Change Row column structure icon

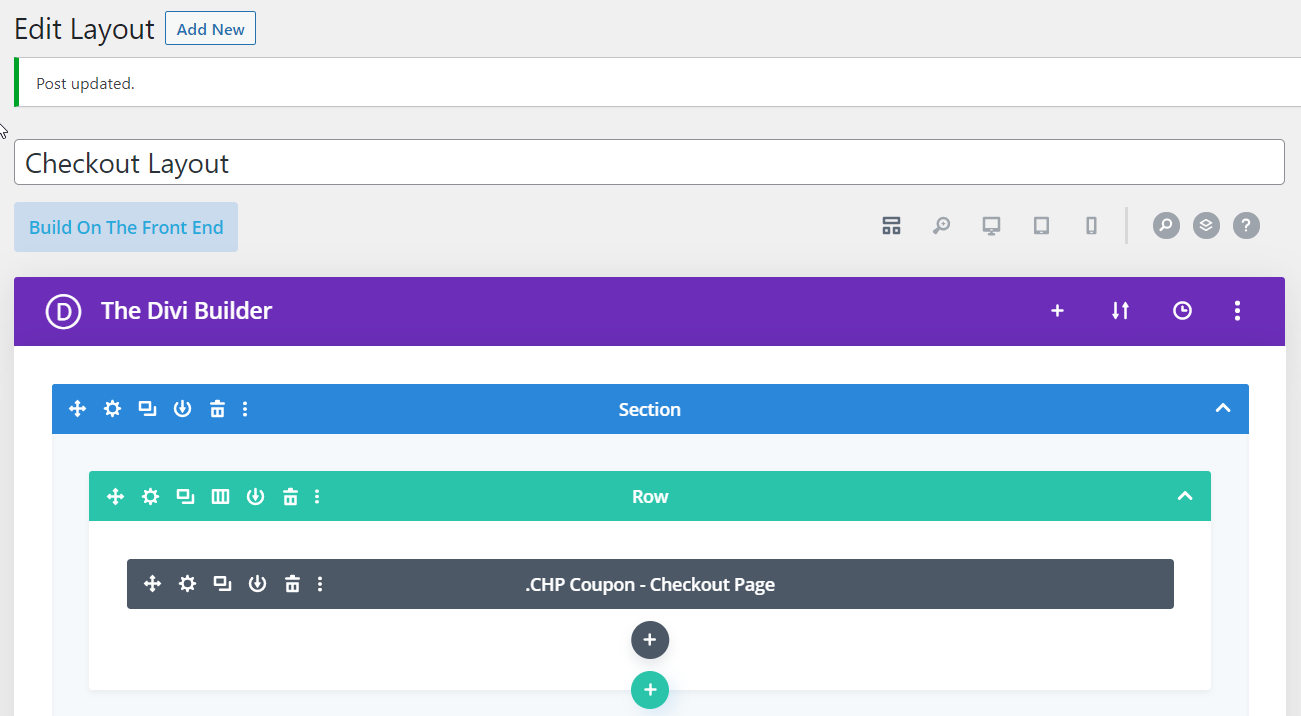(x=220, y=496)
